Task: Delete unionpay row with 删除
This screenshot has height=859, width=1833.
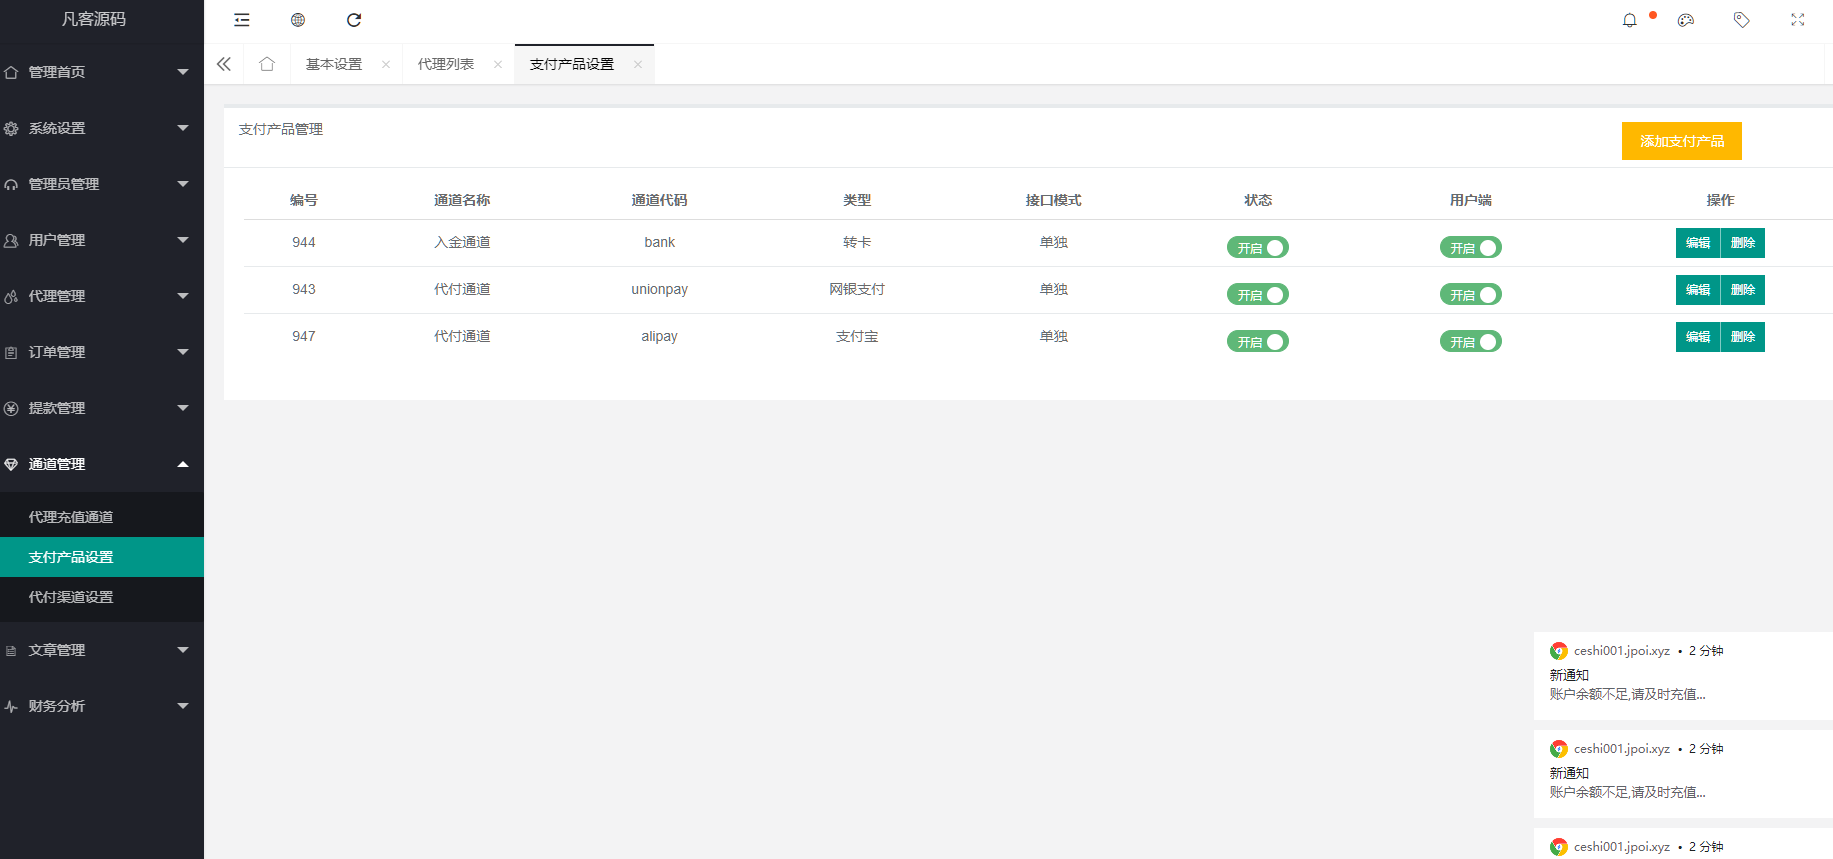Action: coord(1743,290)
